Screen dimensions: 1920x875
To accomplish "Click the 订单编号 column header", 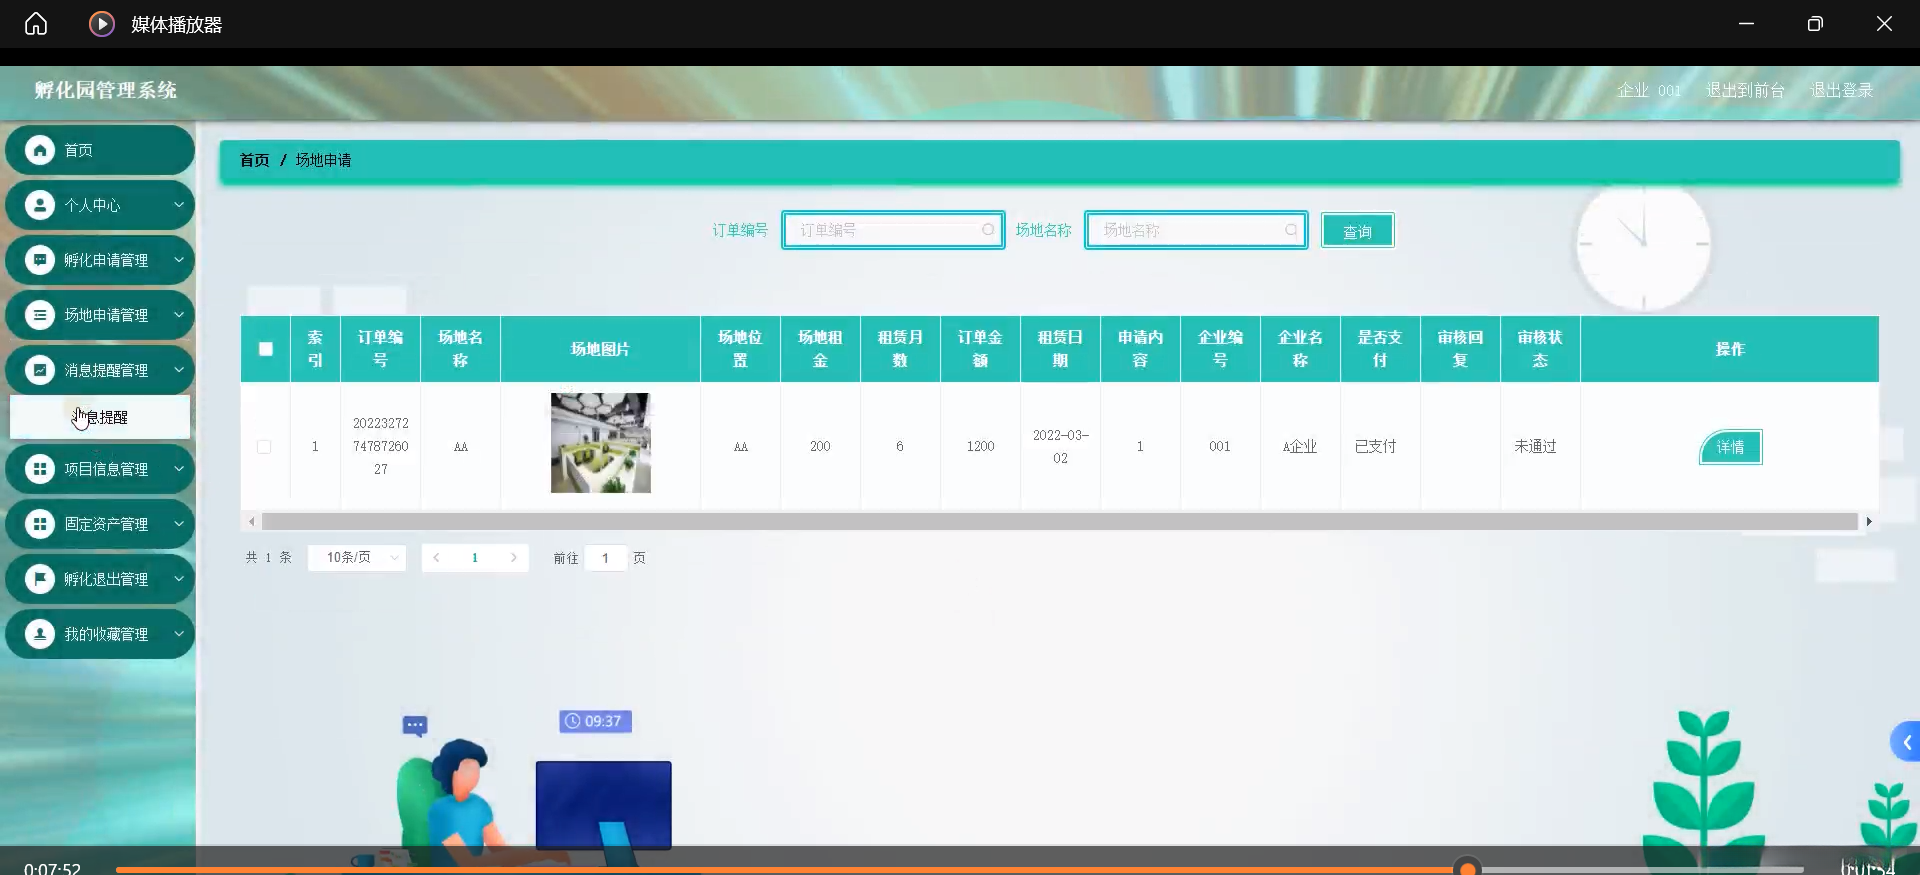I will coord(381,349).
